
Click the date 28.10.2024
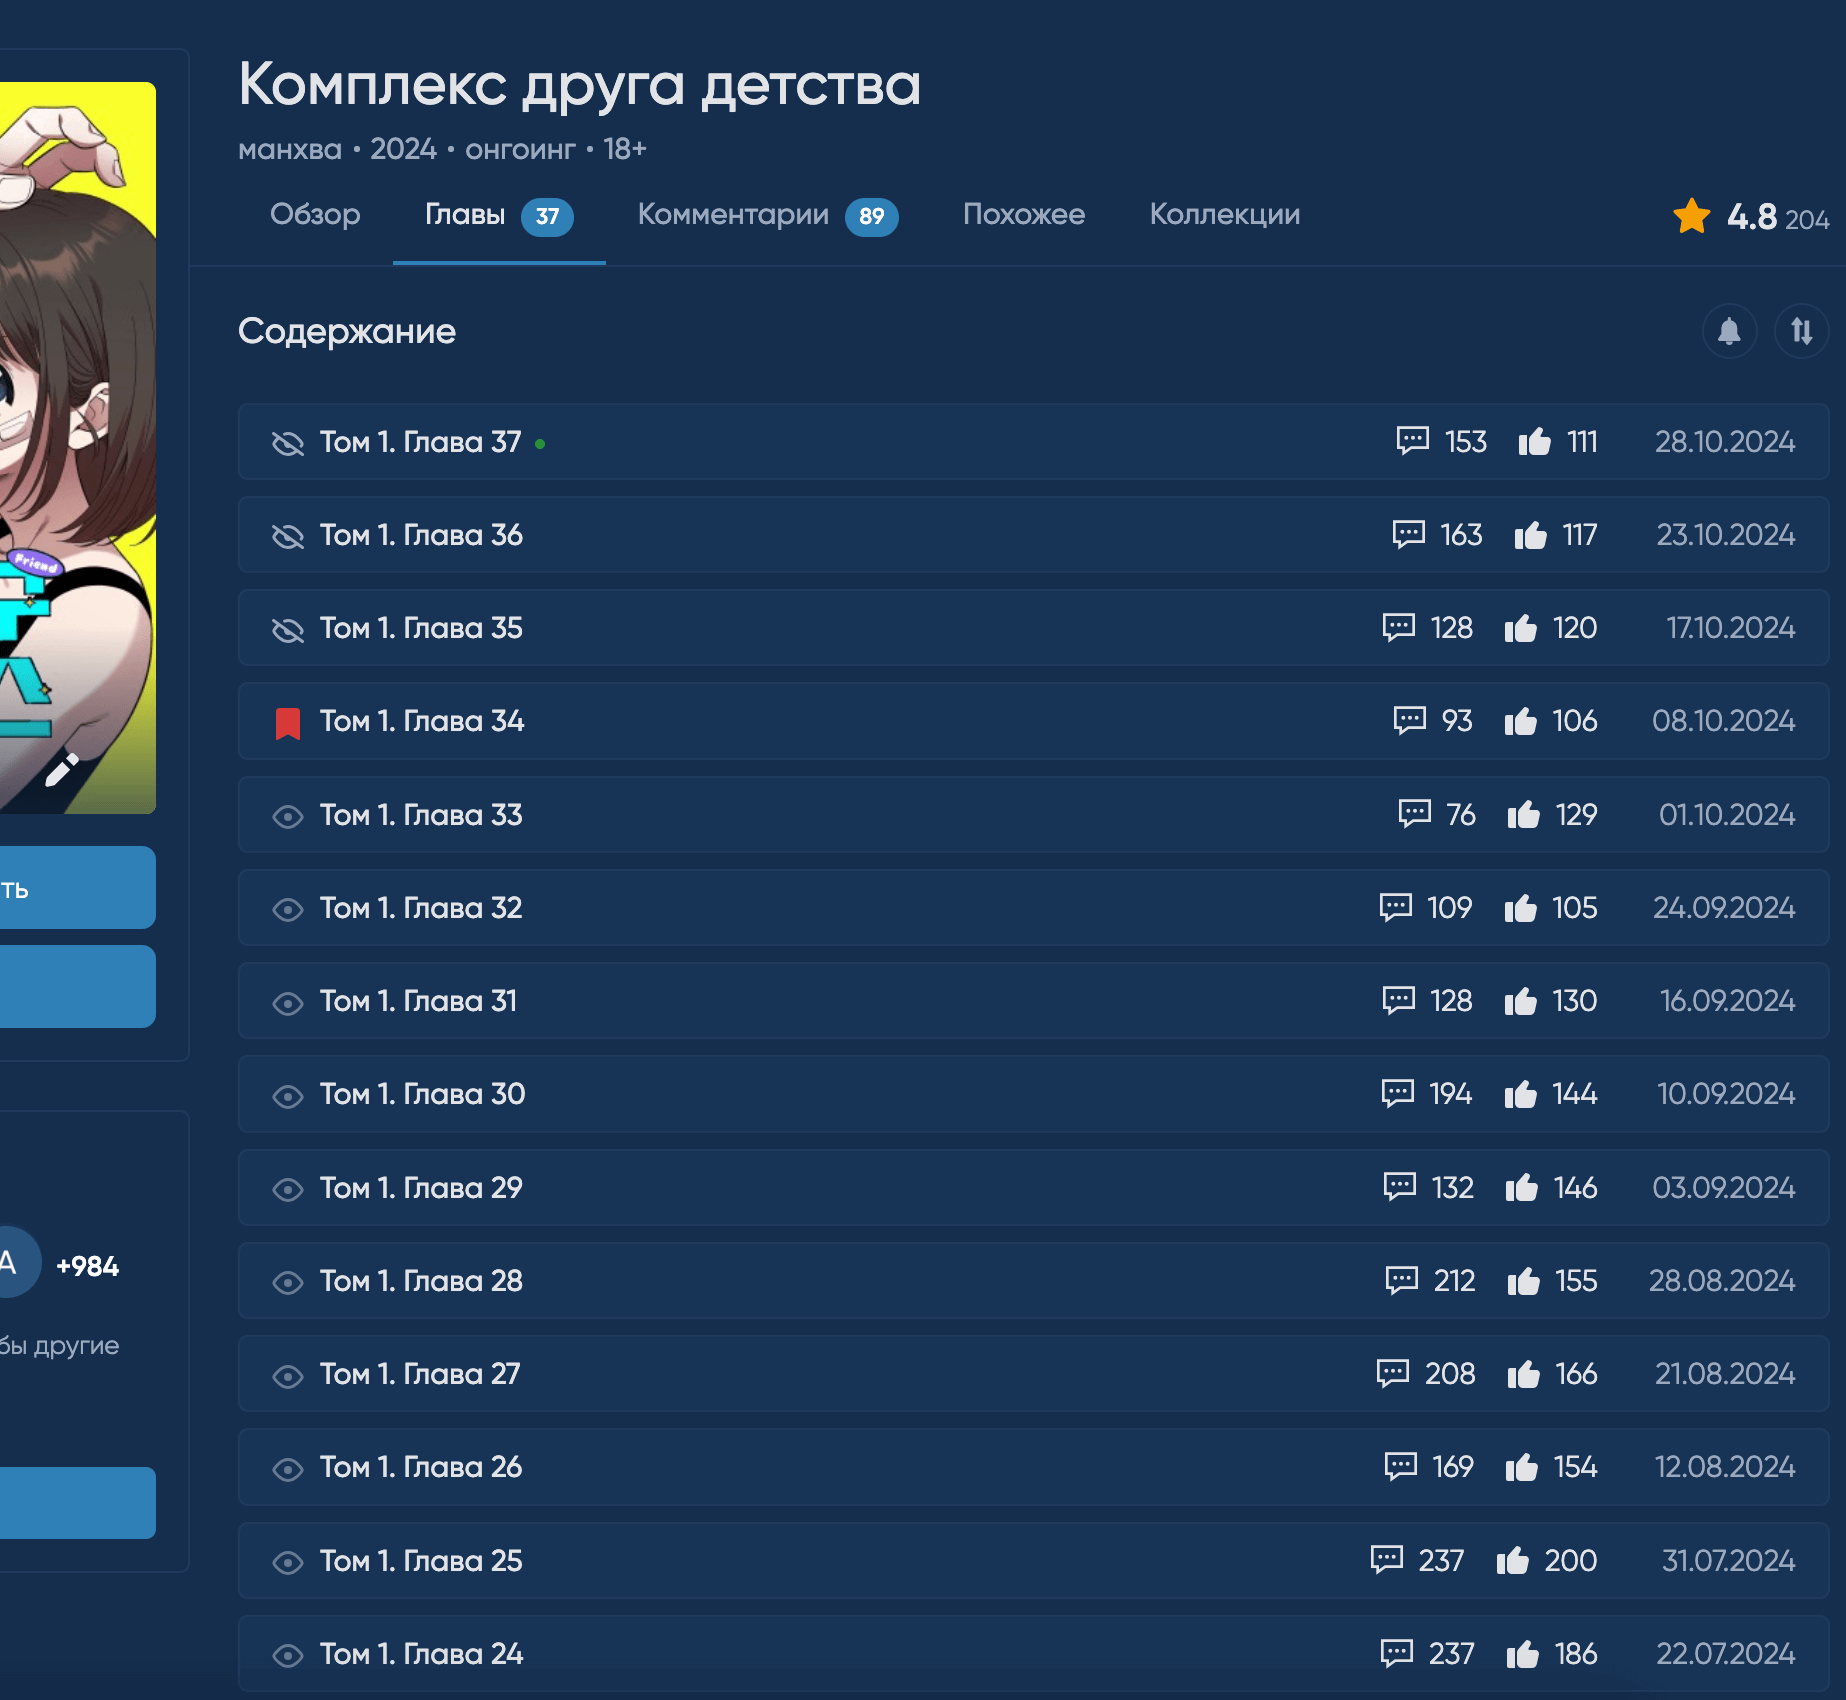tap(1725, 441)
